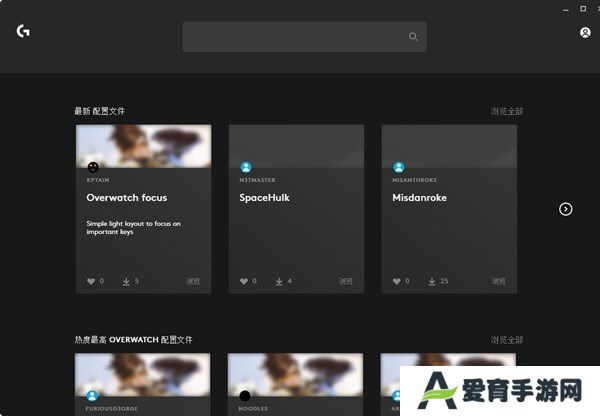Like the SpaceHulk profile
This screenshot has width=600, height=416.
point(244,281)
